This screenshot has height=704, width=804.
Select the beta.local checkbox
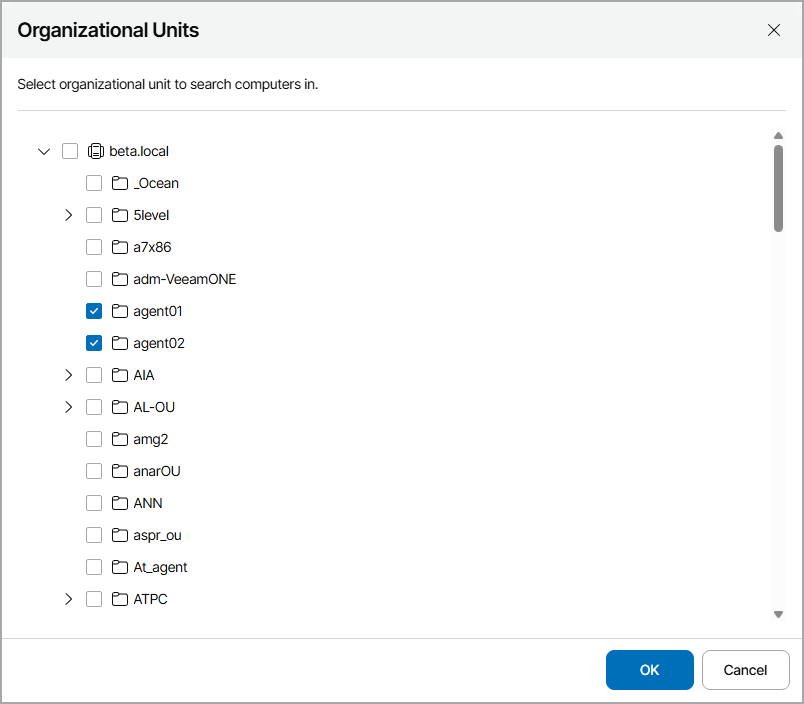[x=70, y=151]
